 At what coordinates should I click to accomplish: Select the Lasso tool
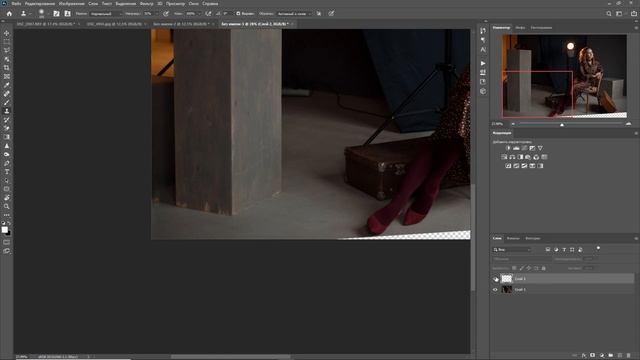pos(7,50)
